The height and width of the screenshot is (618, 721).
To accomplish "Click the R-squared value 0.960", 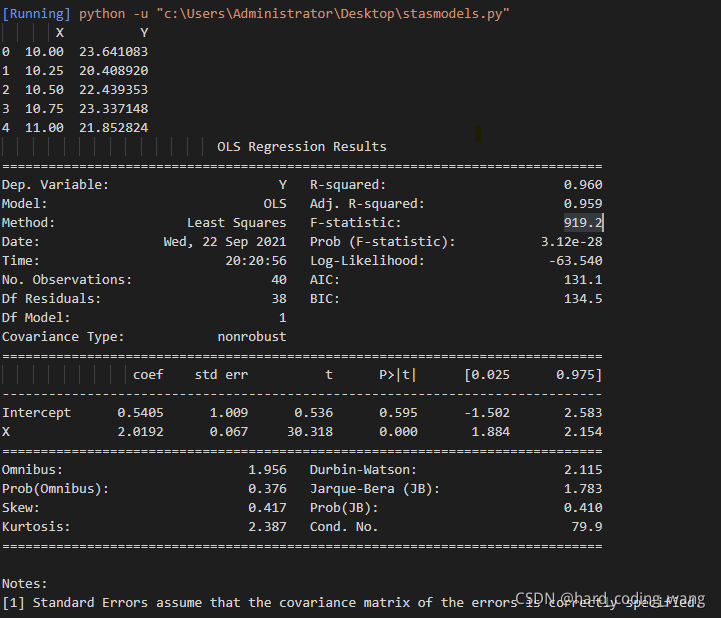I will (x=583, y=185).
